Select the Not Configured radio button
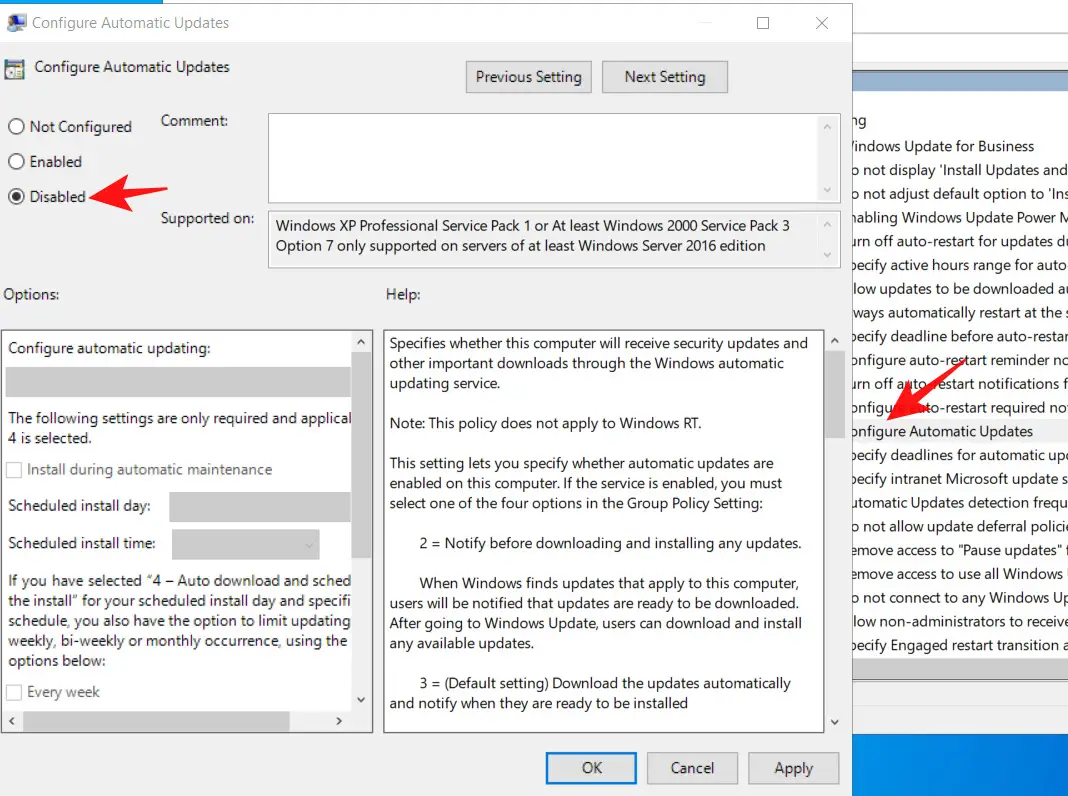The width and height of the screenshot is (1068, 796). [16, 127]
